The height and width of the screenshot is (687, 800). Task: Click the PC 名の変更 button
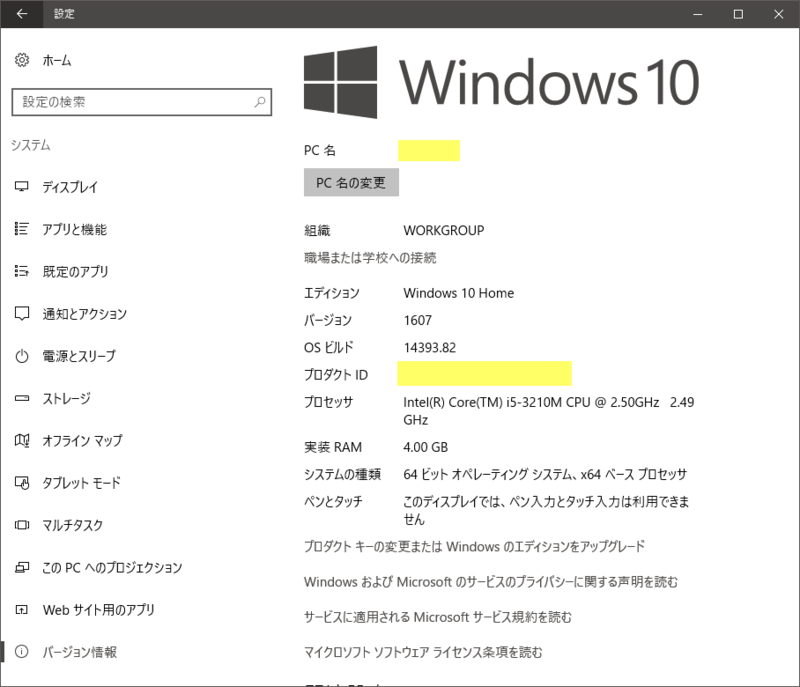click(351, 183)
